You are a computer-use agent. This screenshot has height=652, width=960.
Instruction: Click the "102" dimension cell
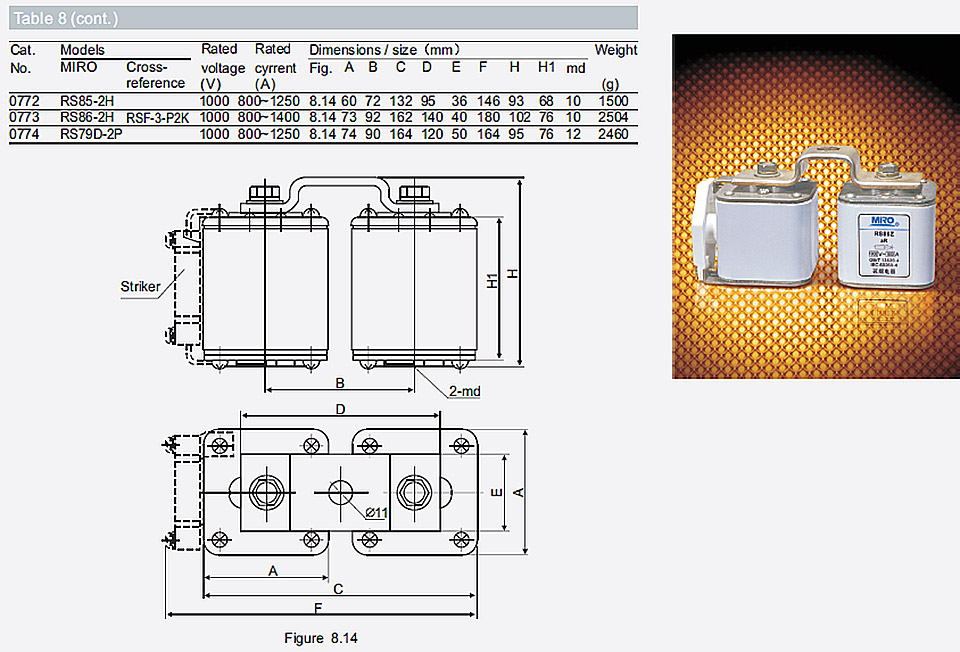pos(520,118)
